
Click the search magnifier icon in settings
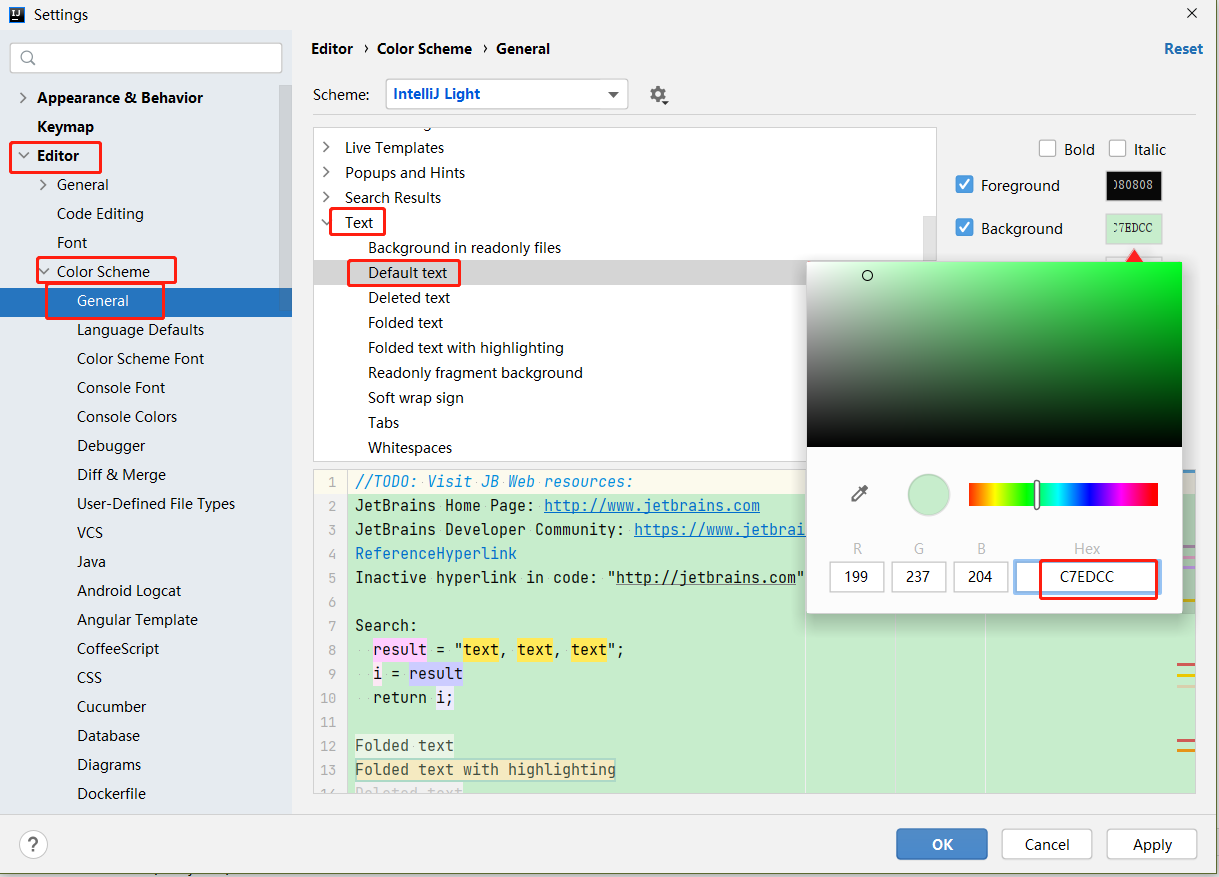(x=28, y=58)
